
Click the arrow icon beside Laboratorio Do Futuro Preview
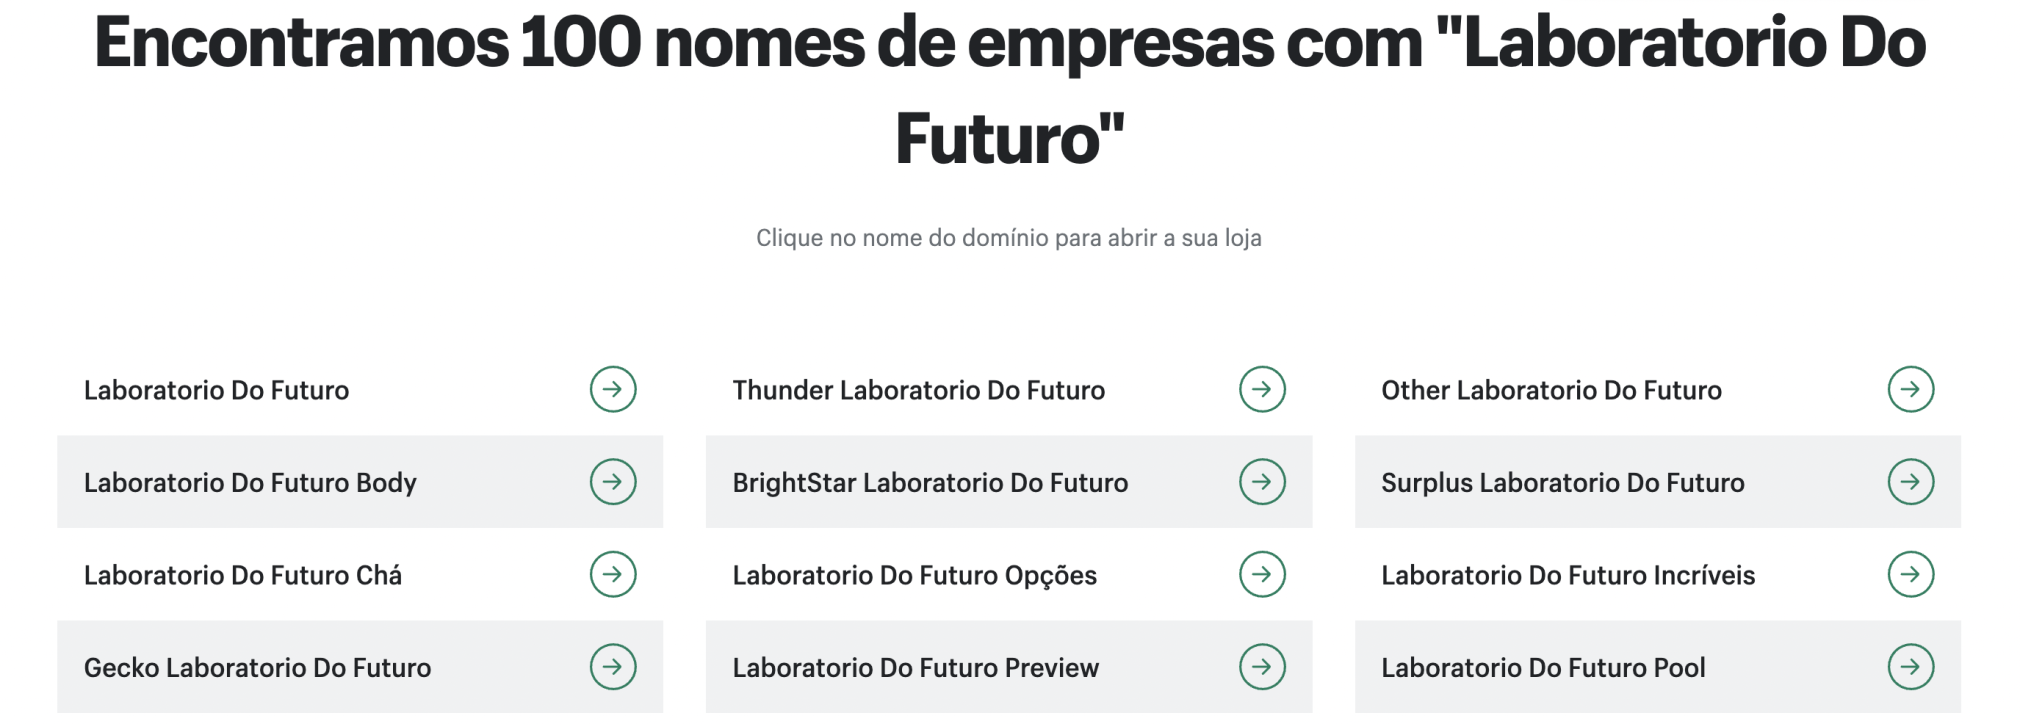1263,666
